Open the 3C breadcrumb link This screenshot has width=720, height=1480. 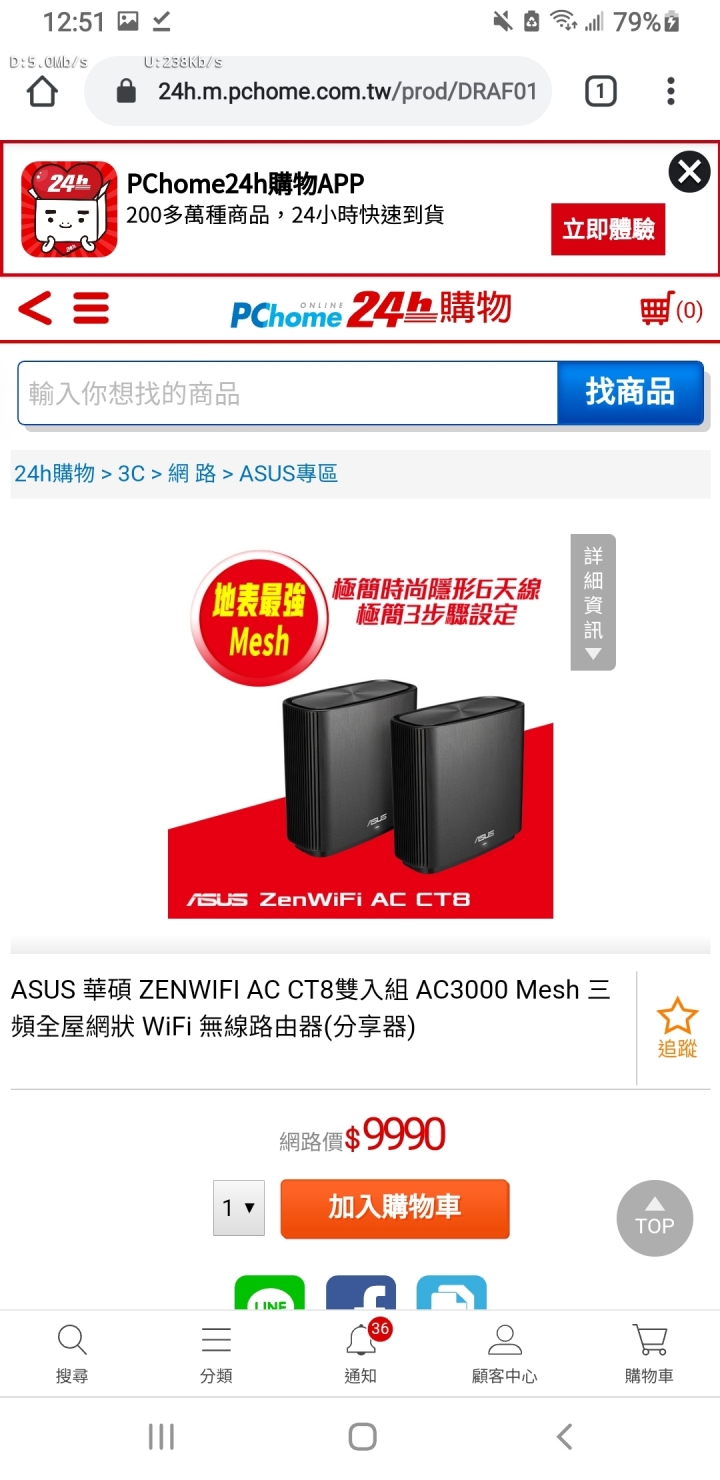tap(131, 473)
